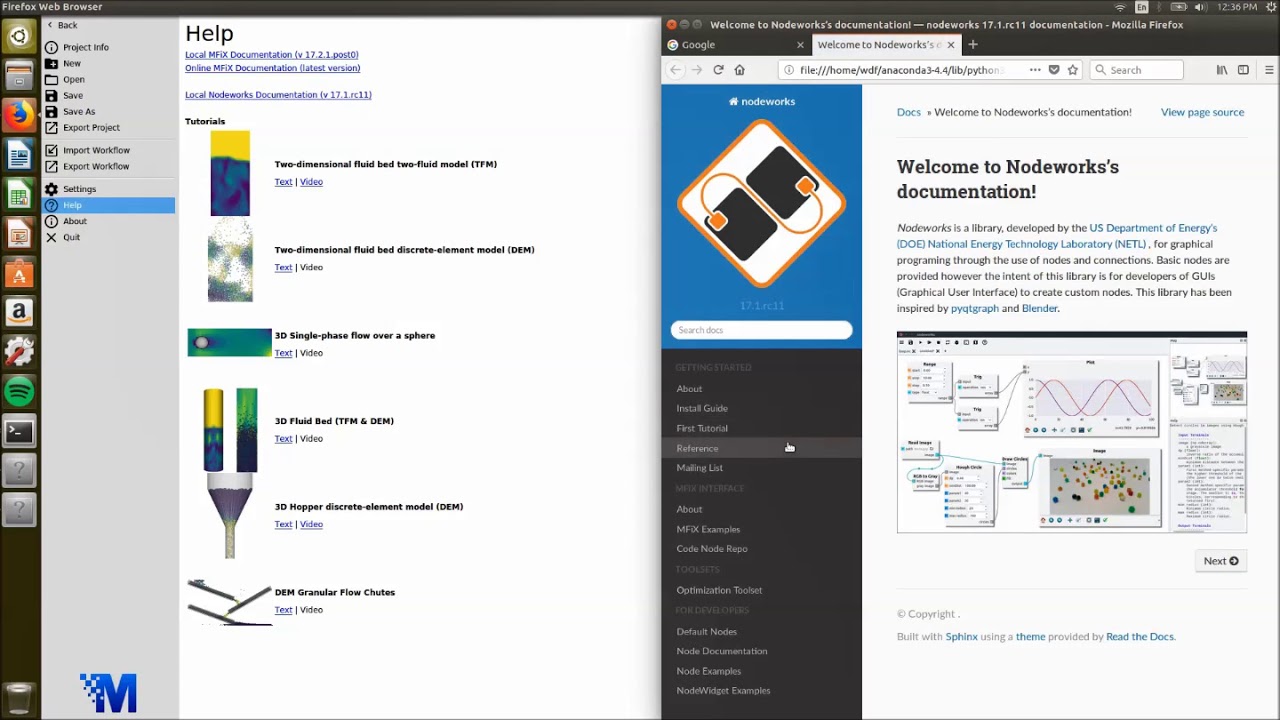Open Text link for 3D Hopper DEM tutorial
This screenshot has width=1280, height=720.
pyautogui.click(x=283, y=524)
